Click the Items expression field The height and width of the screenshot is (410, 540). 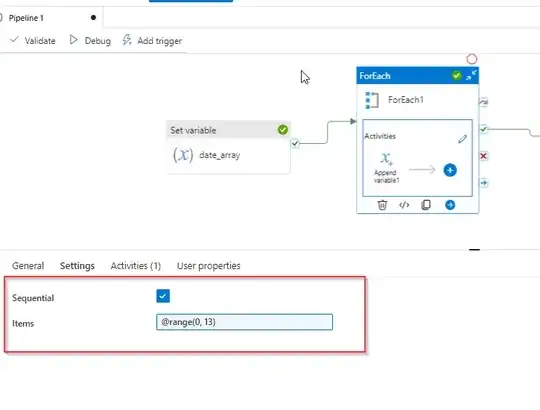(245, 322)
